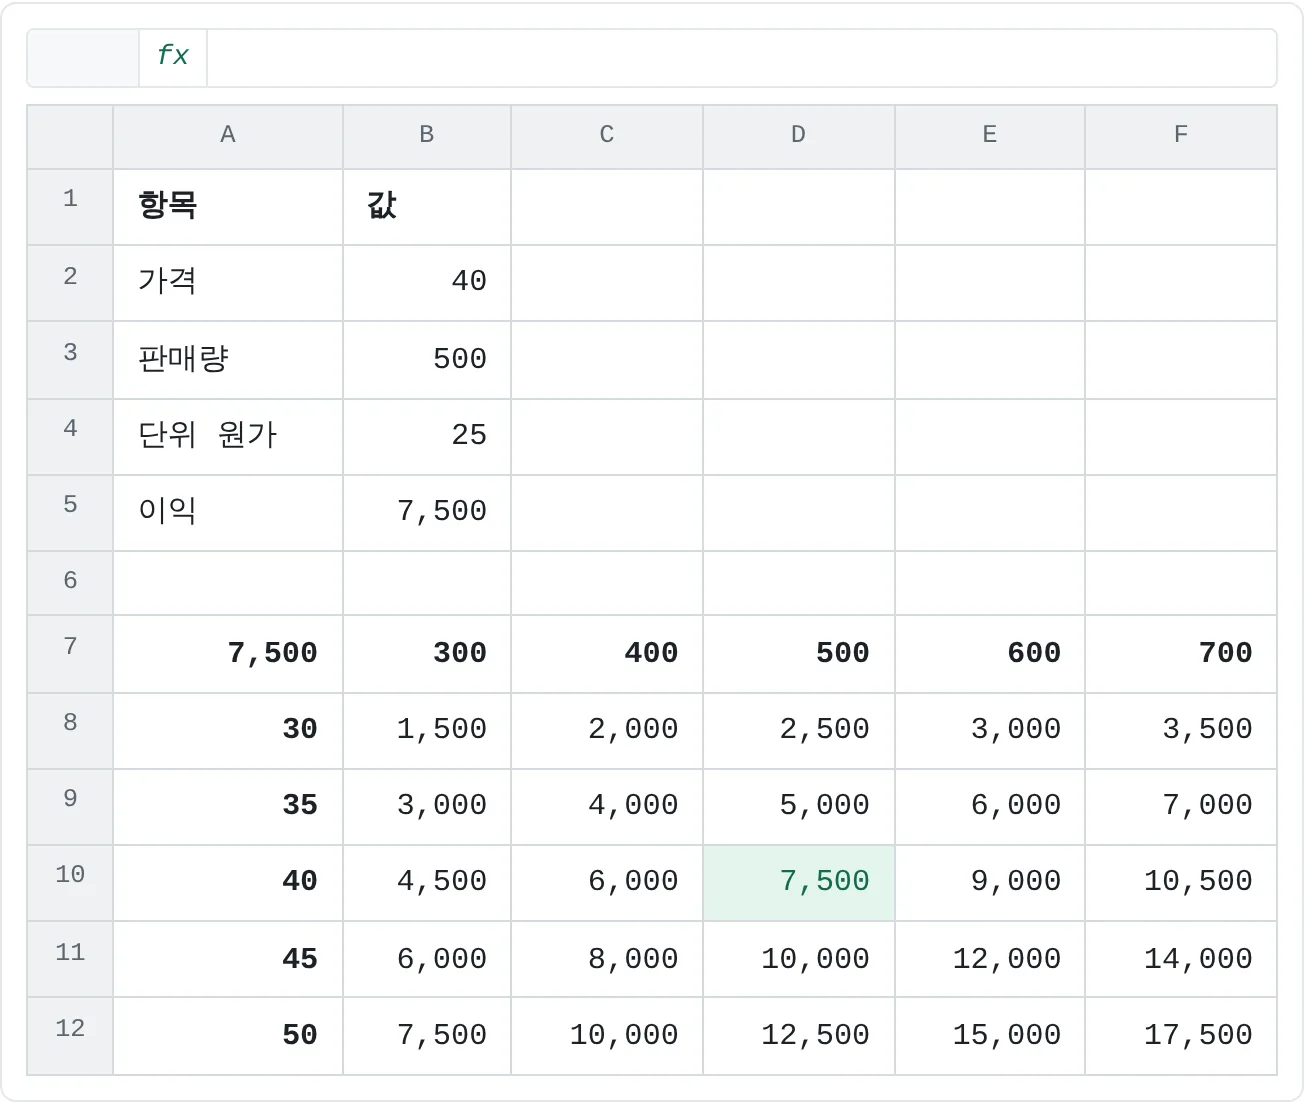Click the cell name box
Screen dimensions: 1304x1102
[x=83, y=57]
